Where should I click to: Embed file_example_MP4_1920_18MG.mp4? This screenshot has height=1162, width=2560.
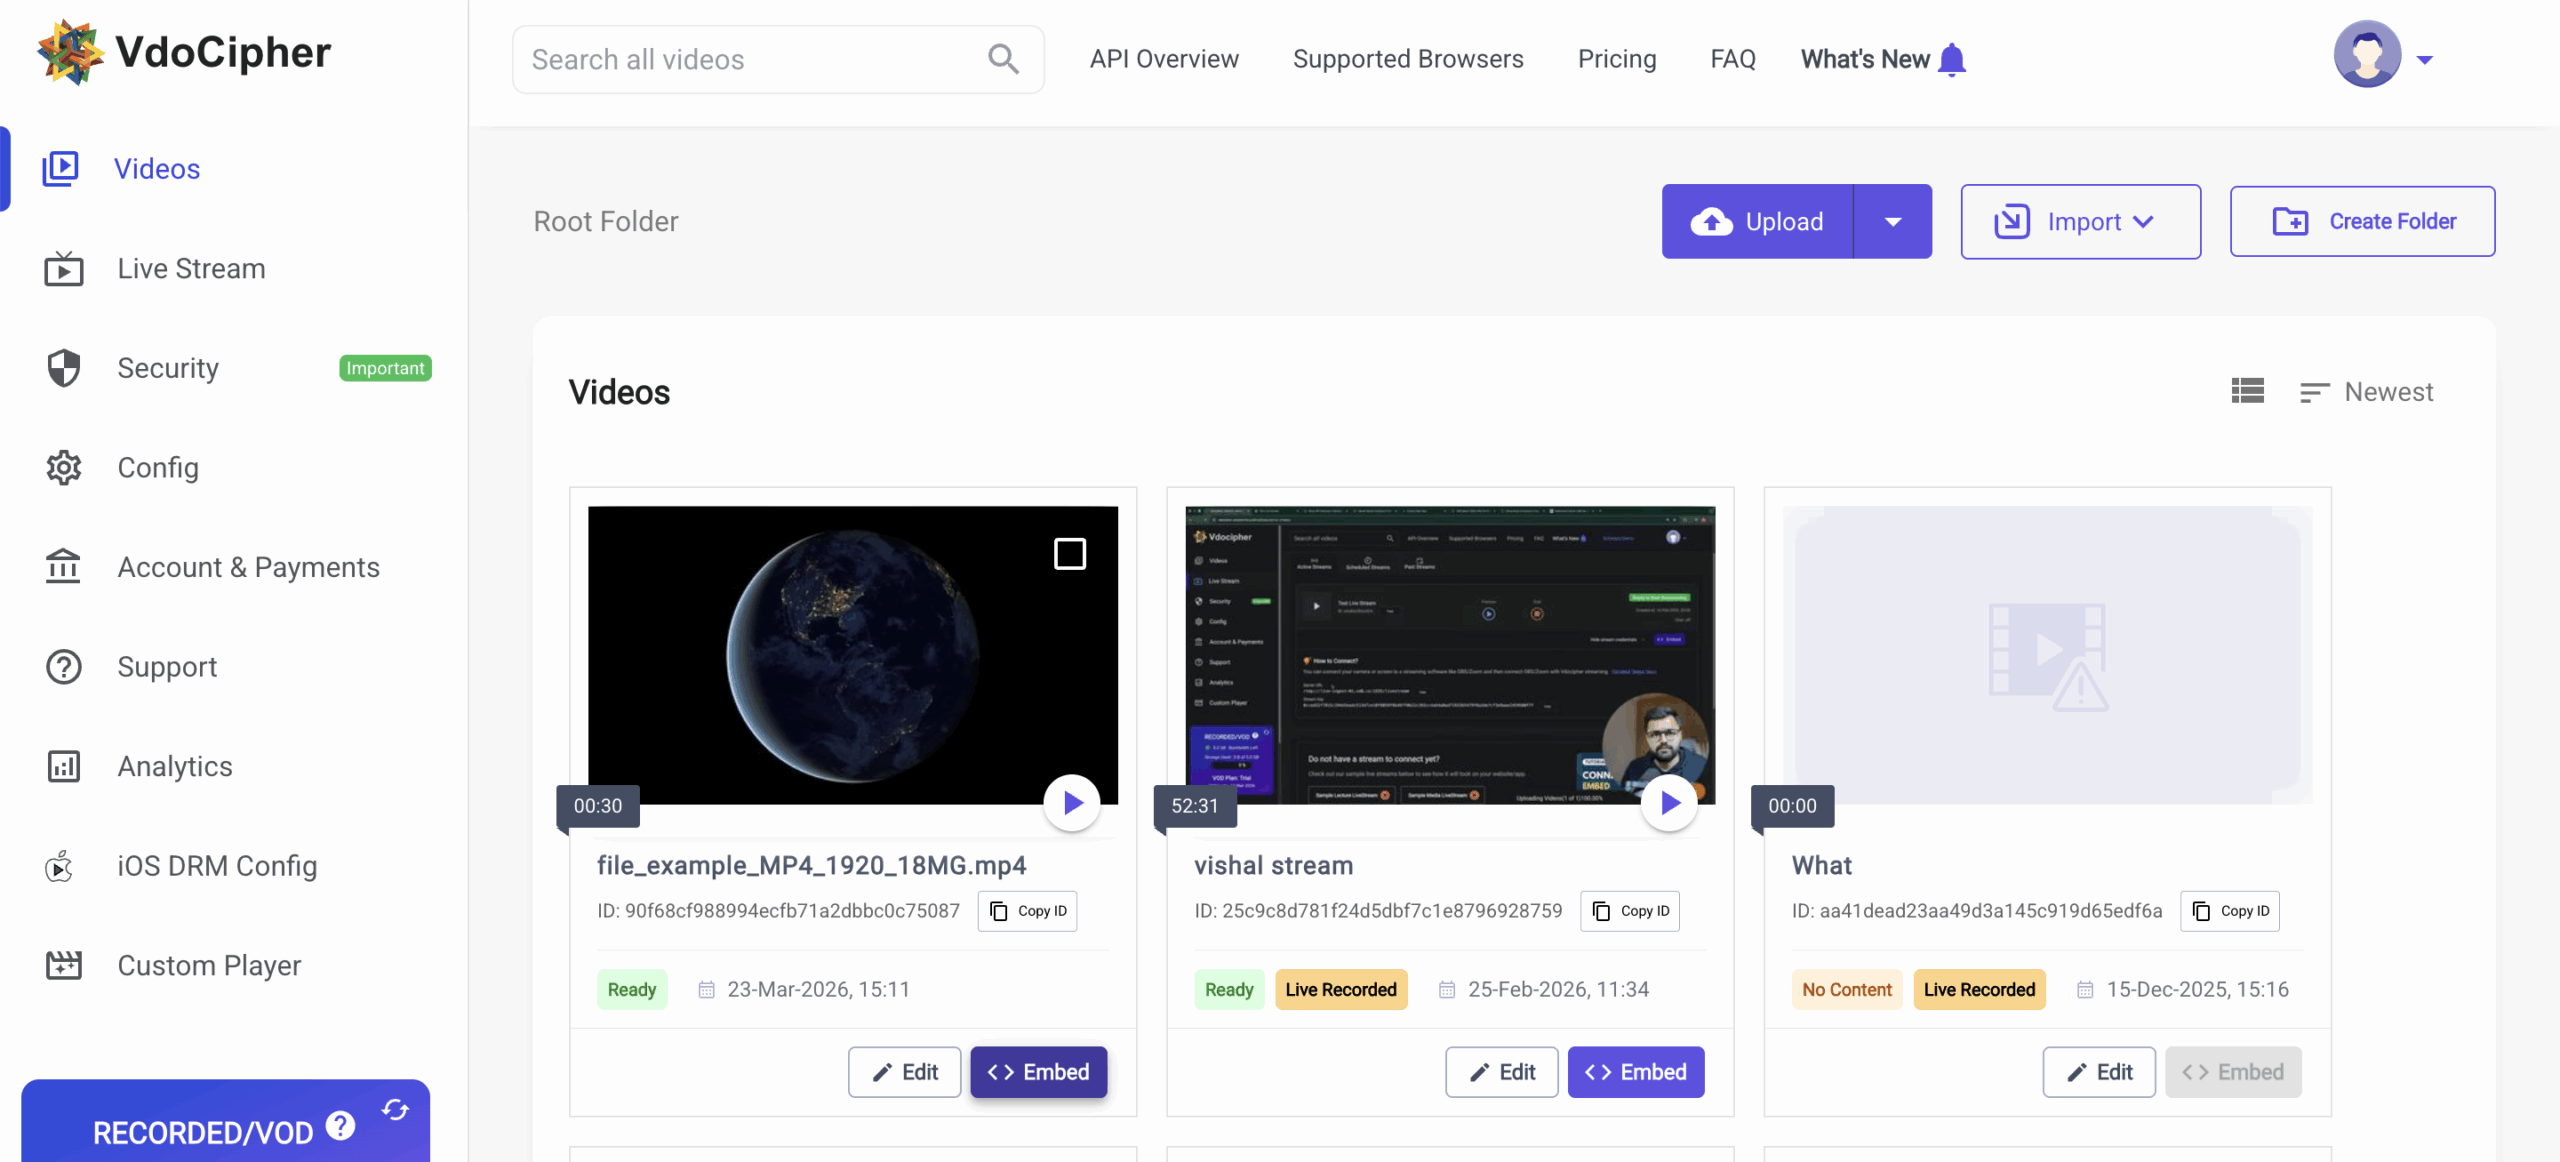(x=1039, y=1072)
